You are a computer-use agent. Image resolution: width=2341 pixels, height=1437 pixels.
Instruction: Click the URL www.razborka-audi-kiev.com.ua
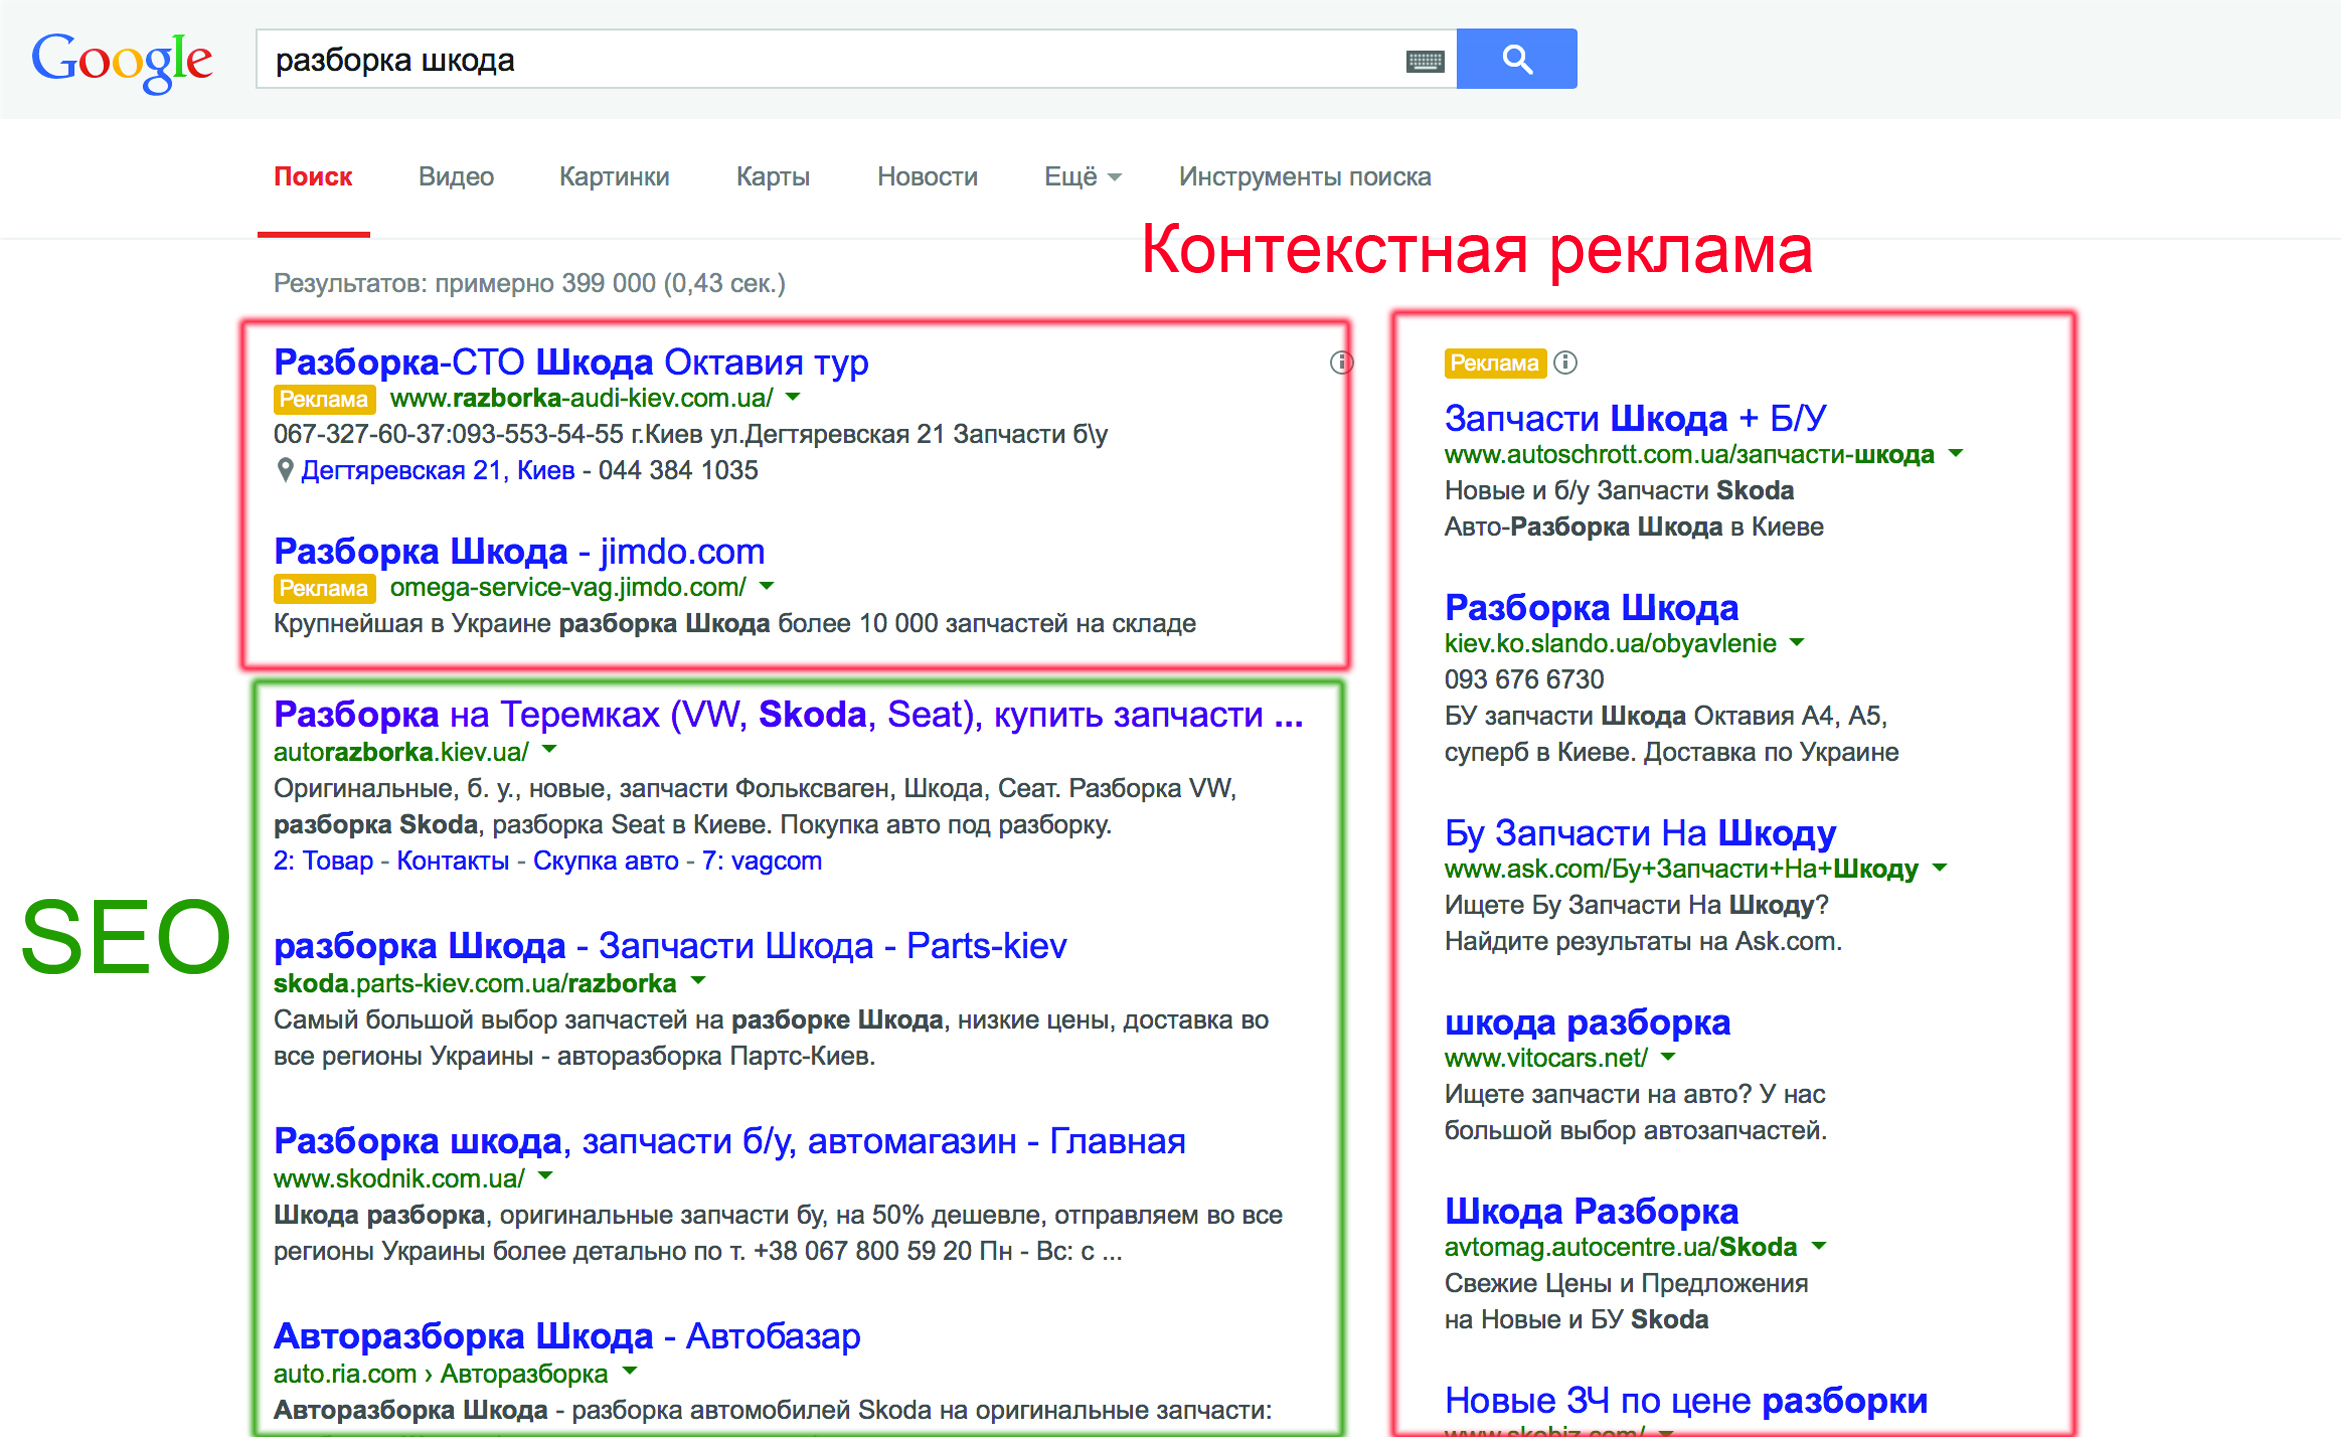pos(581,398)
